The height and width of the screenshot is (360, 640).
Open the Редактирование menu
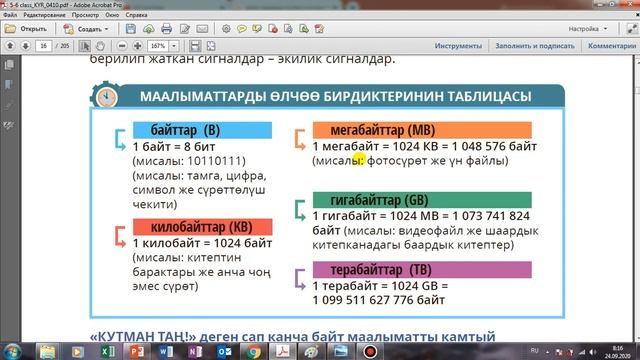pos(44,15)
